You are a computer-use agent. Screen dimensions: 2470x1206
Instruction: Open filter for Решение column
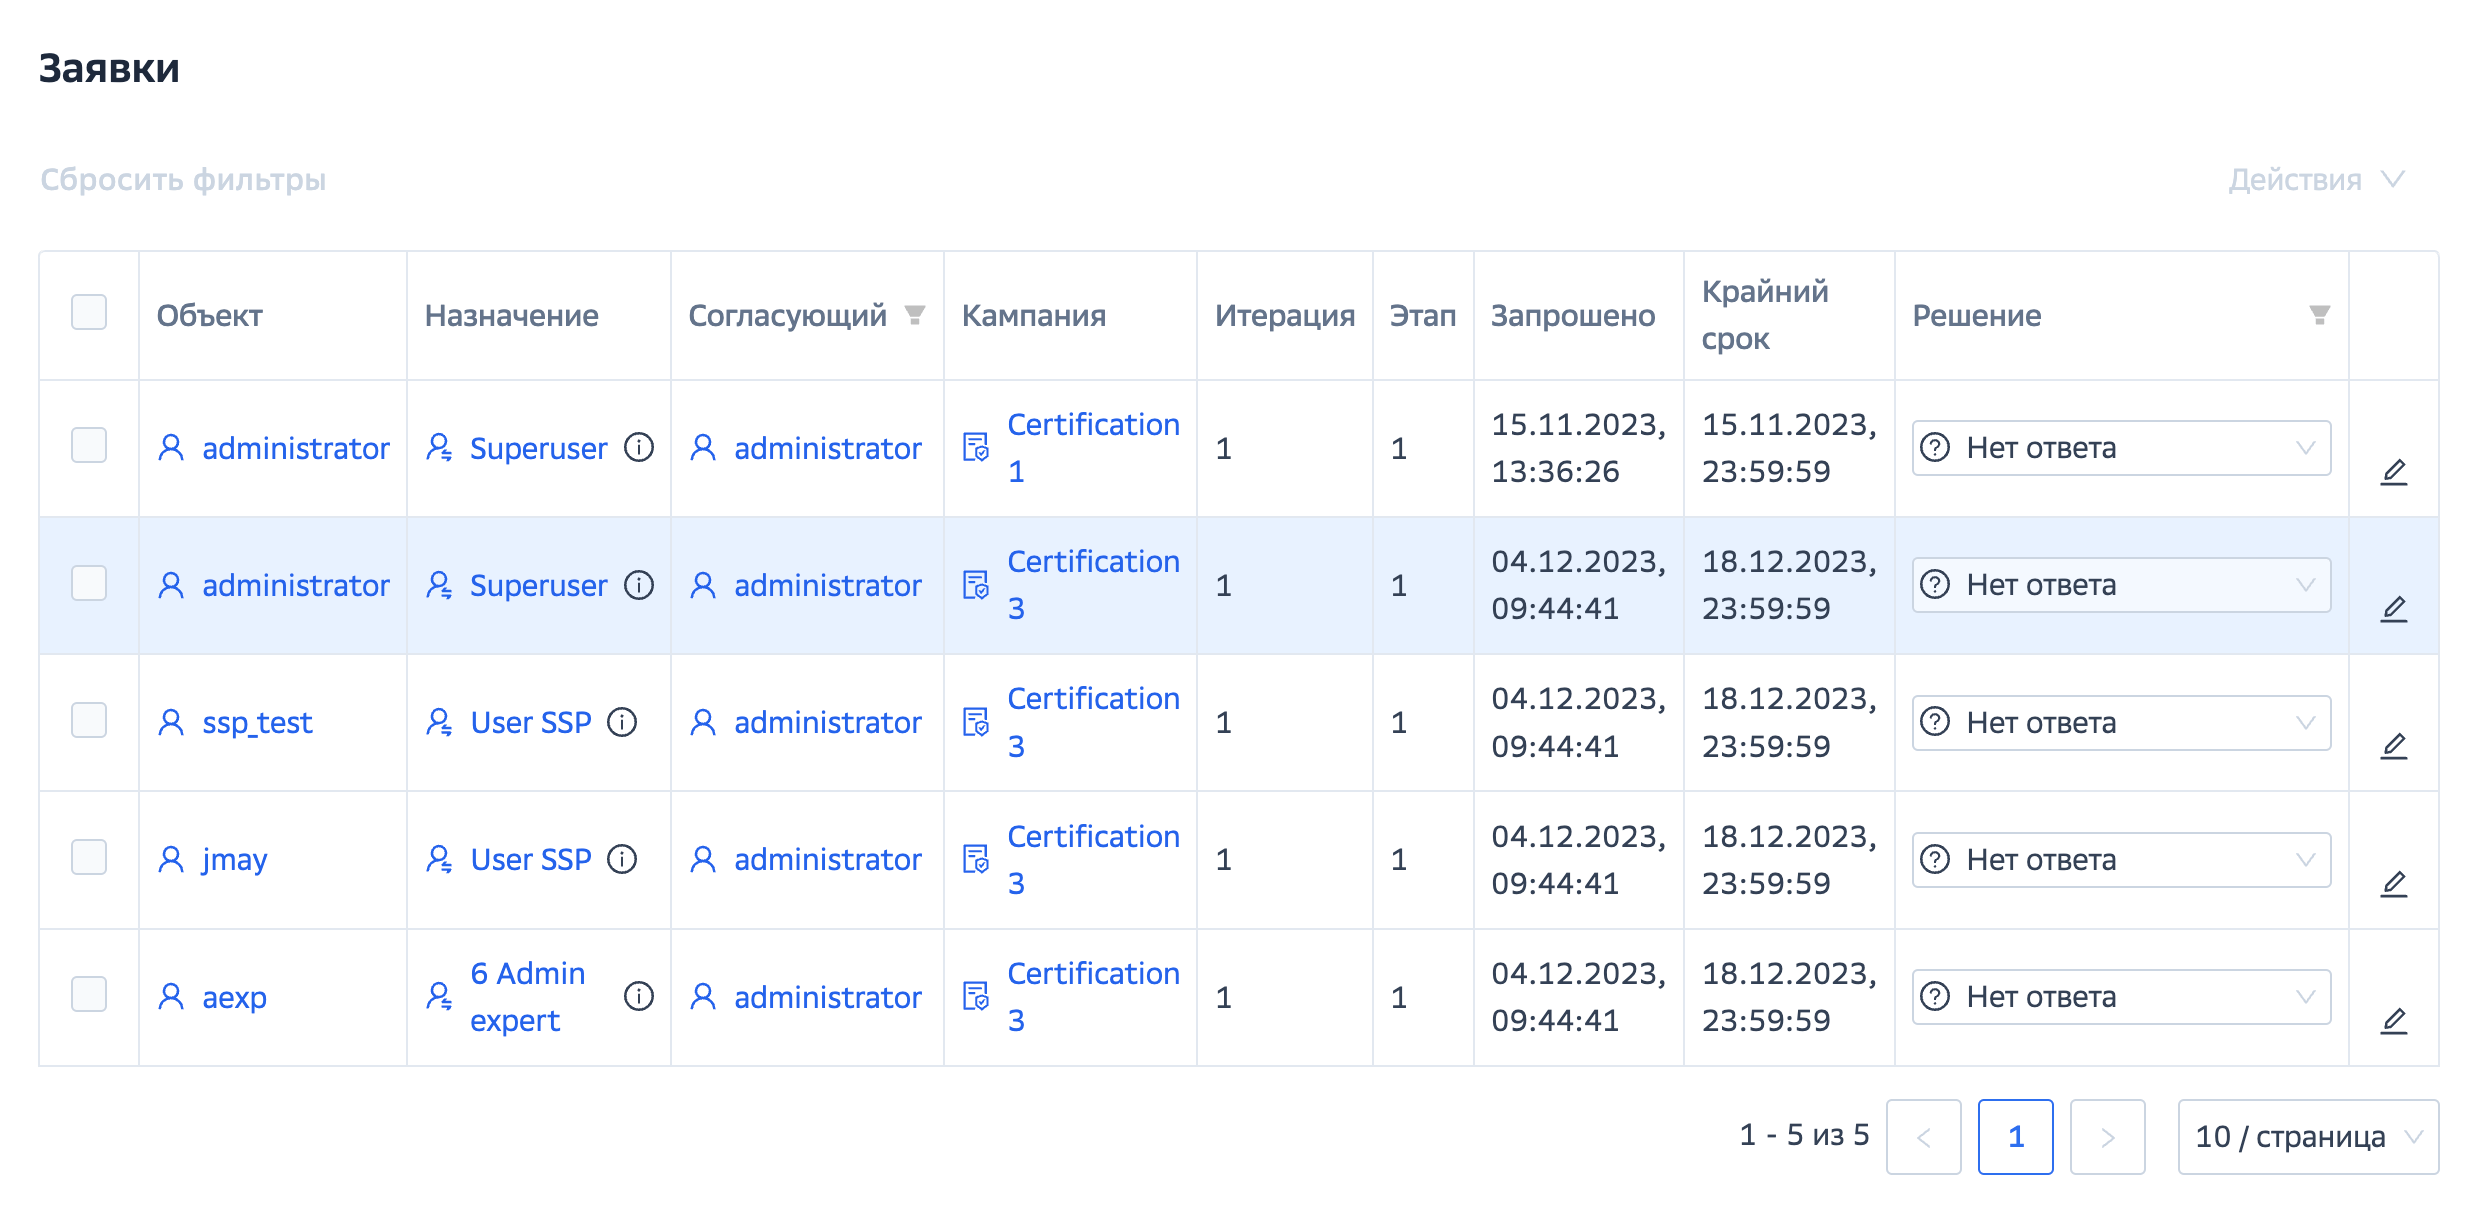[x=2319, y=315]
